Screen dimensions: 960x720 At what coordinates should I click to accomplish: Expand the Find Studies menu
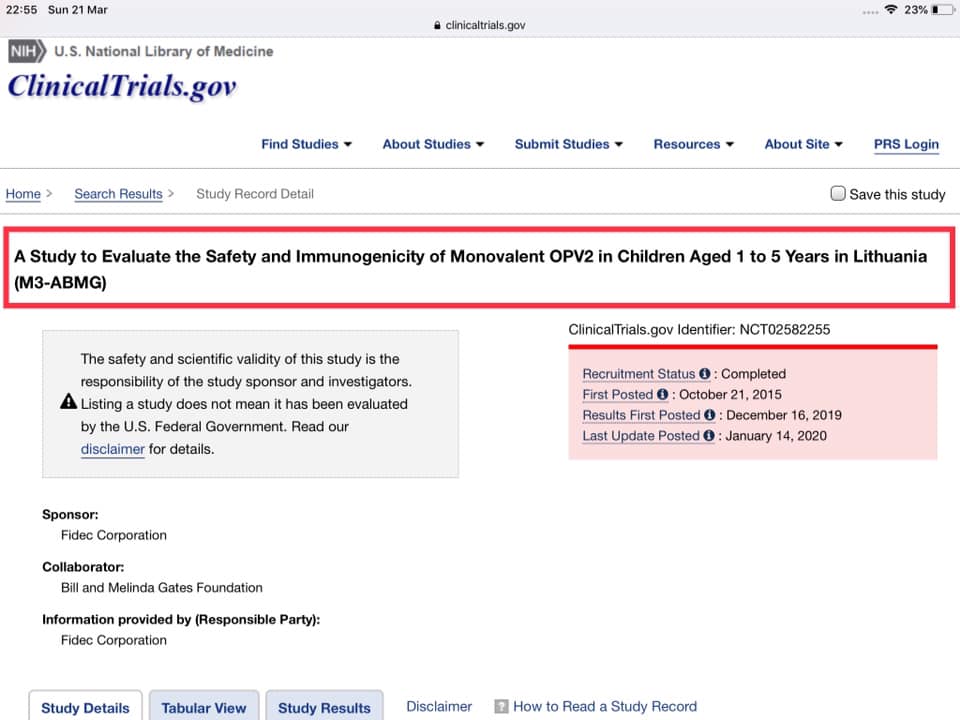[306, 144]
